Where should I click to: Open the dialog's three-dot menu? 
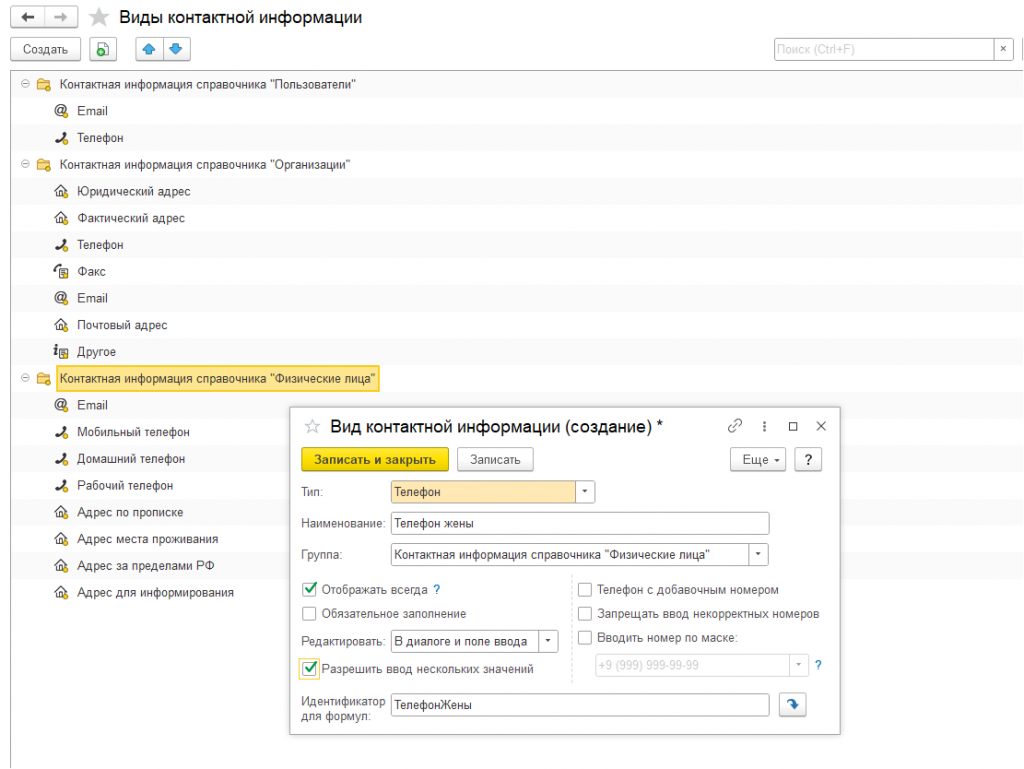pos(764,426)
